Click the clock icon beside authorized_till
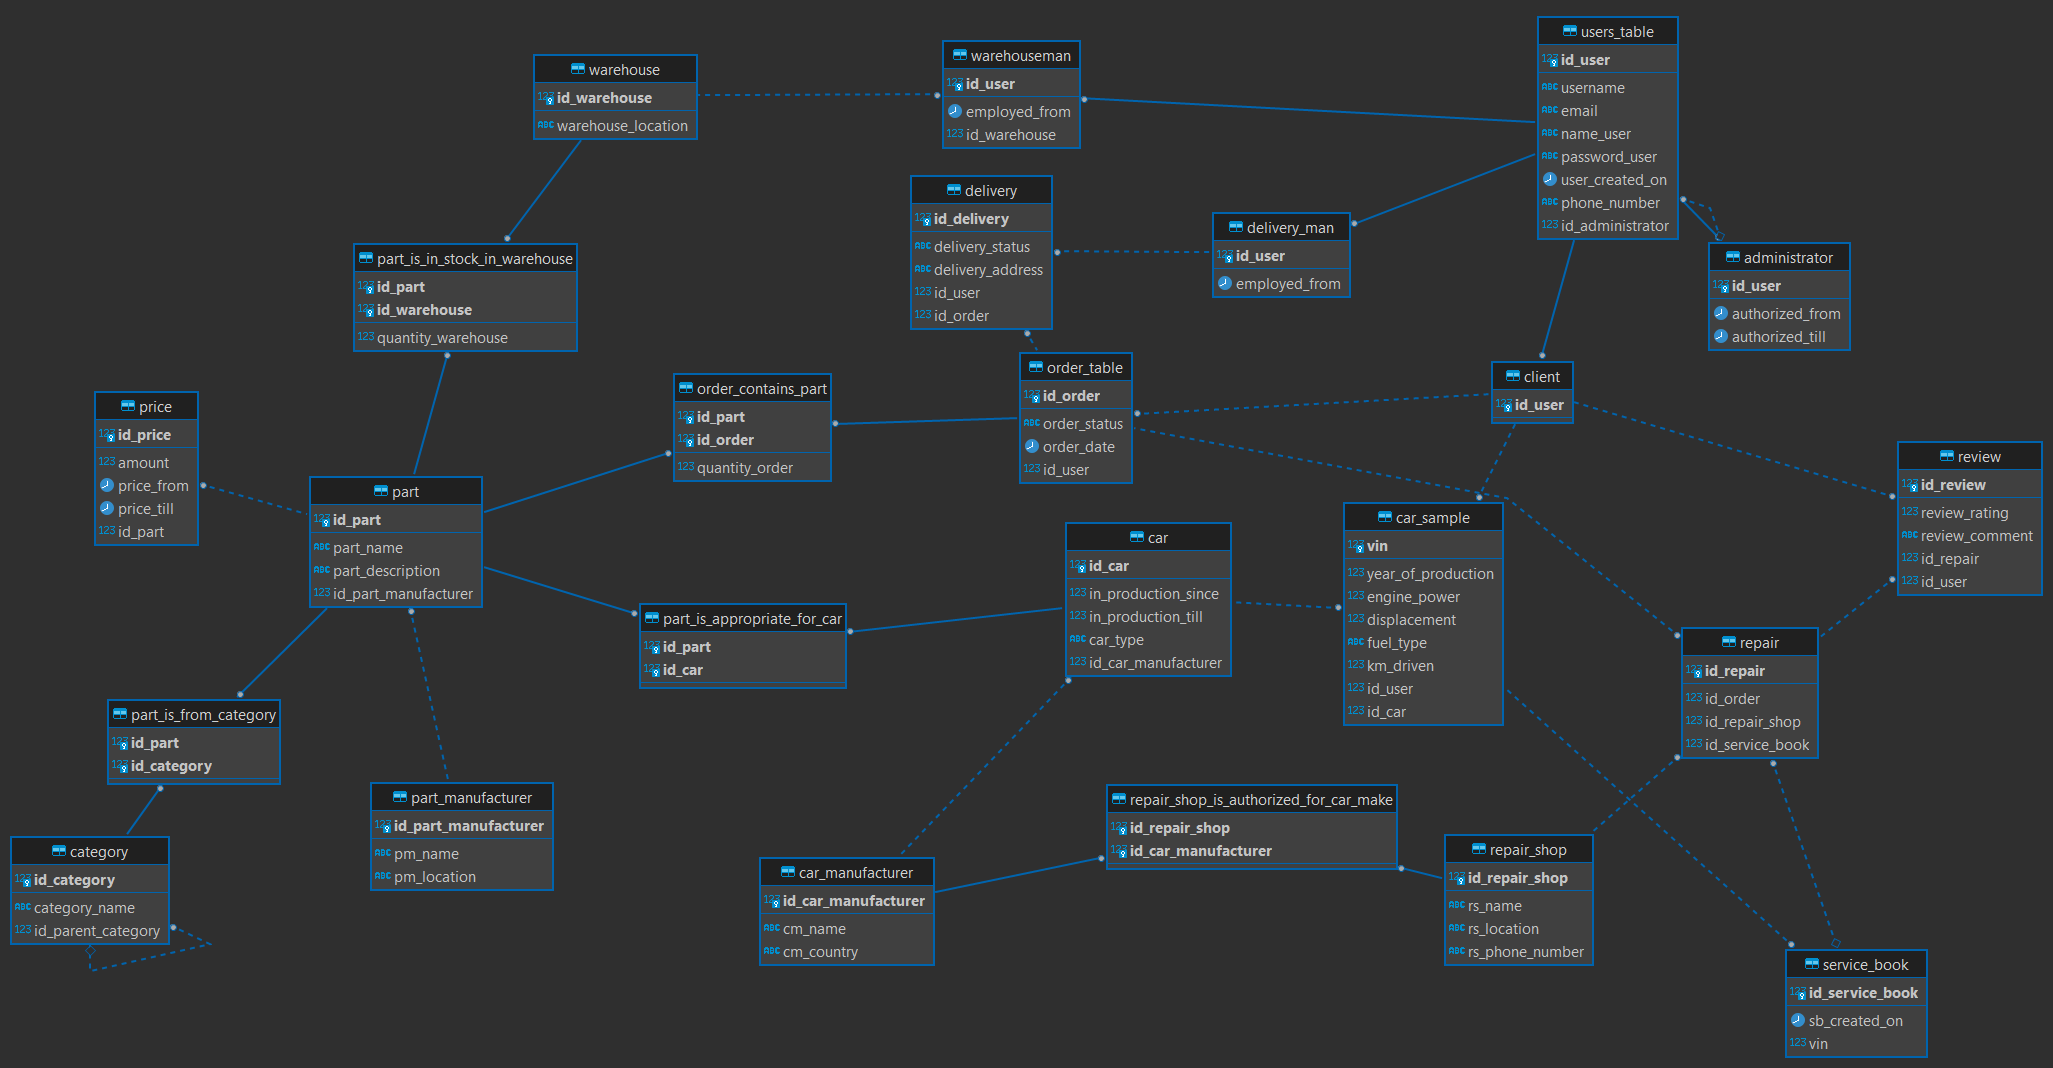 tap(1720, 337)
